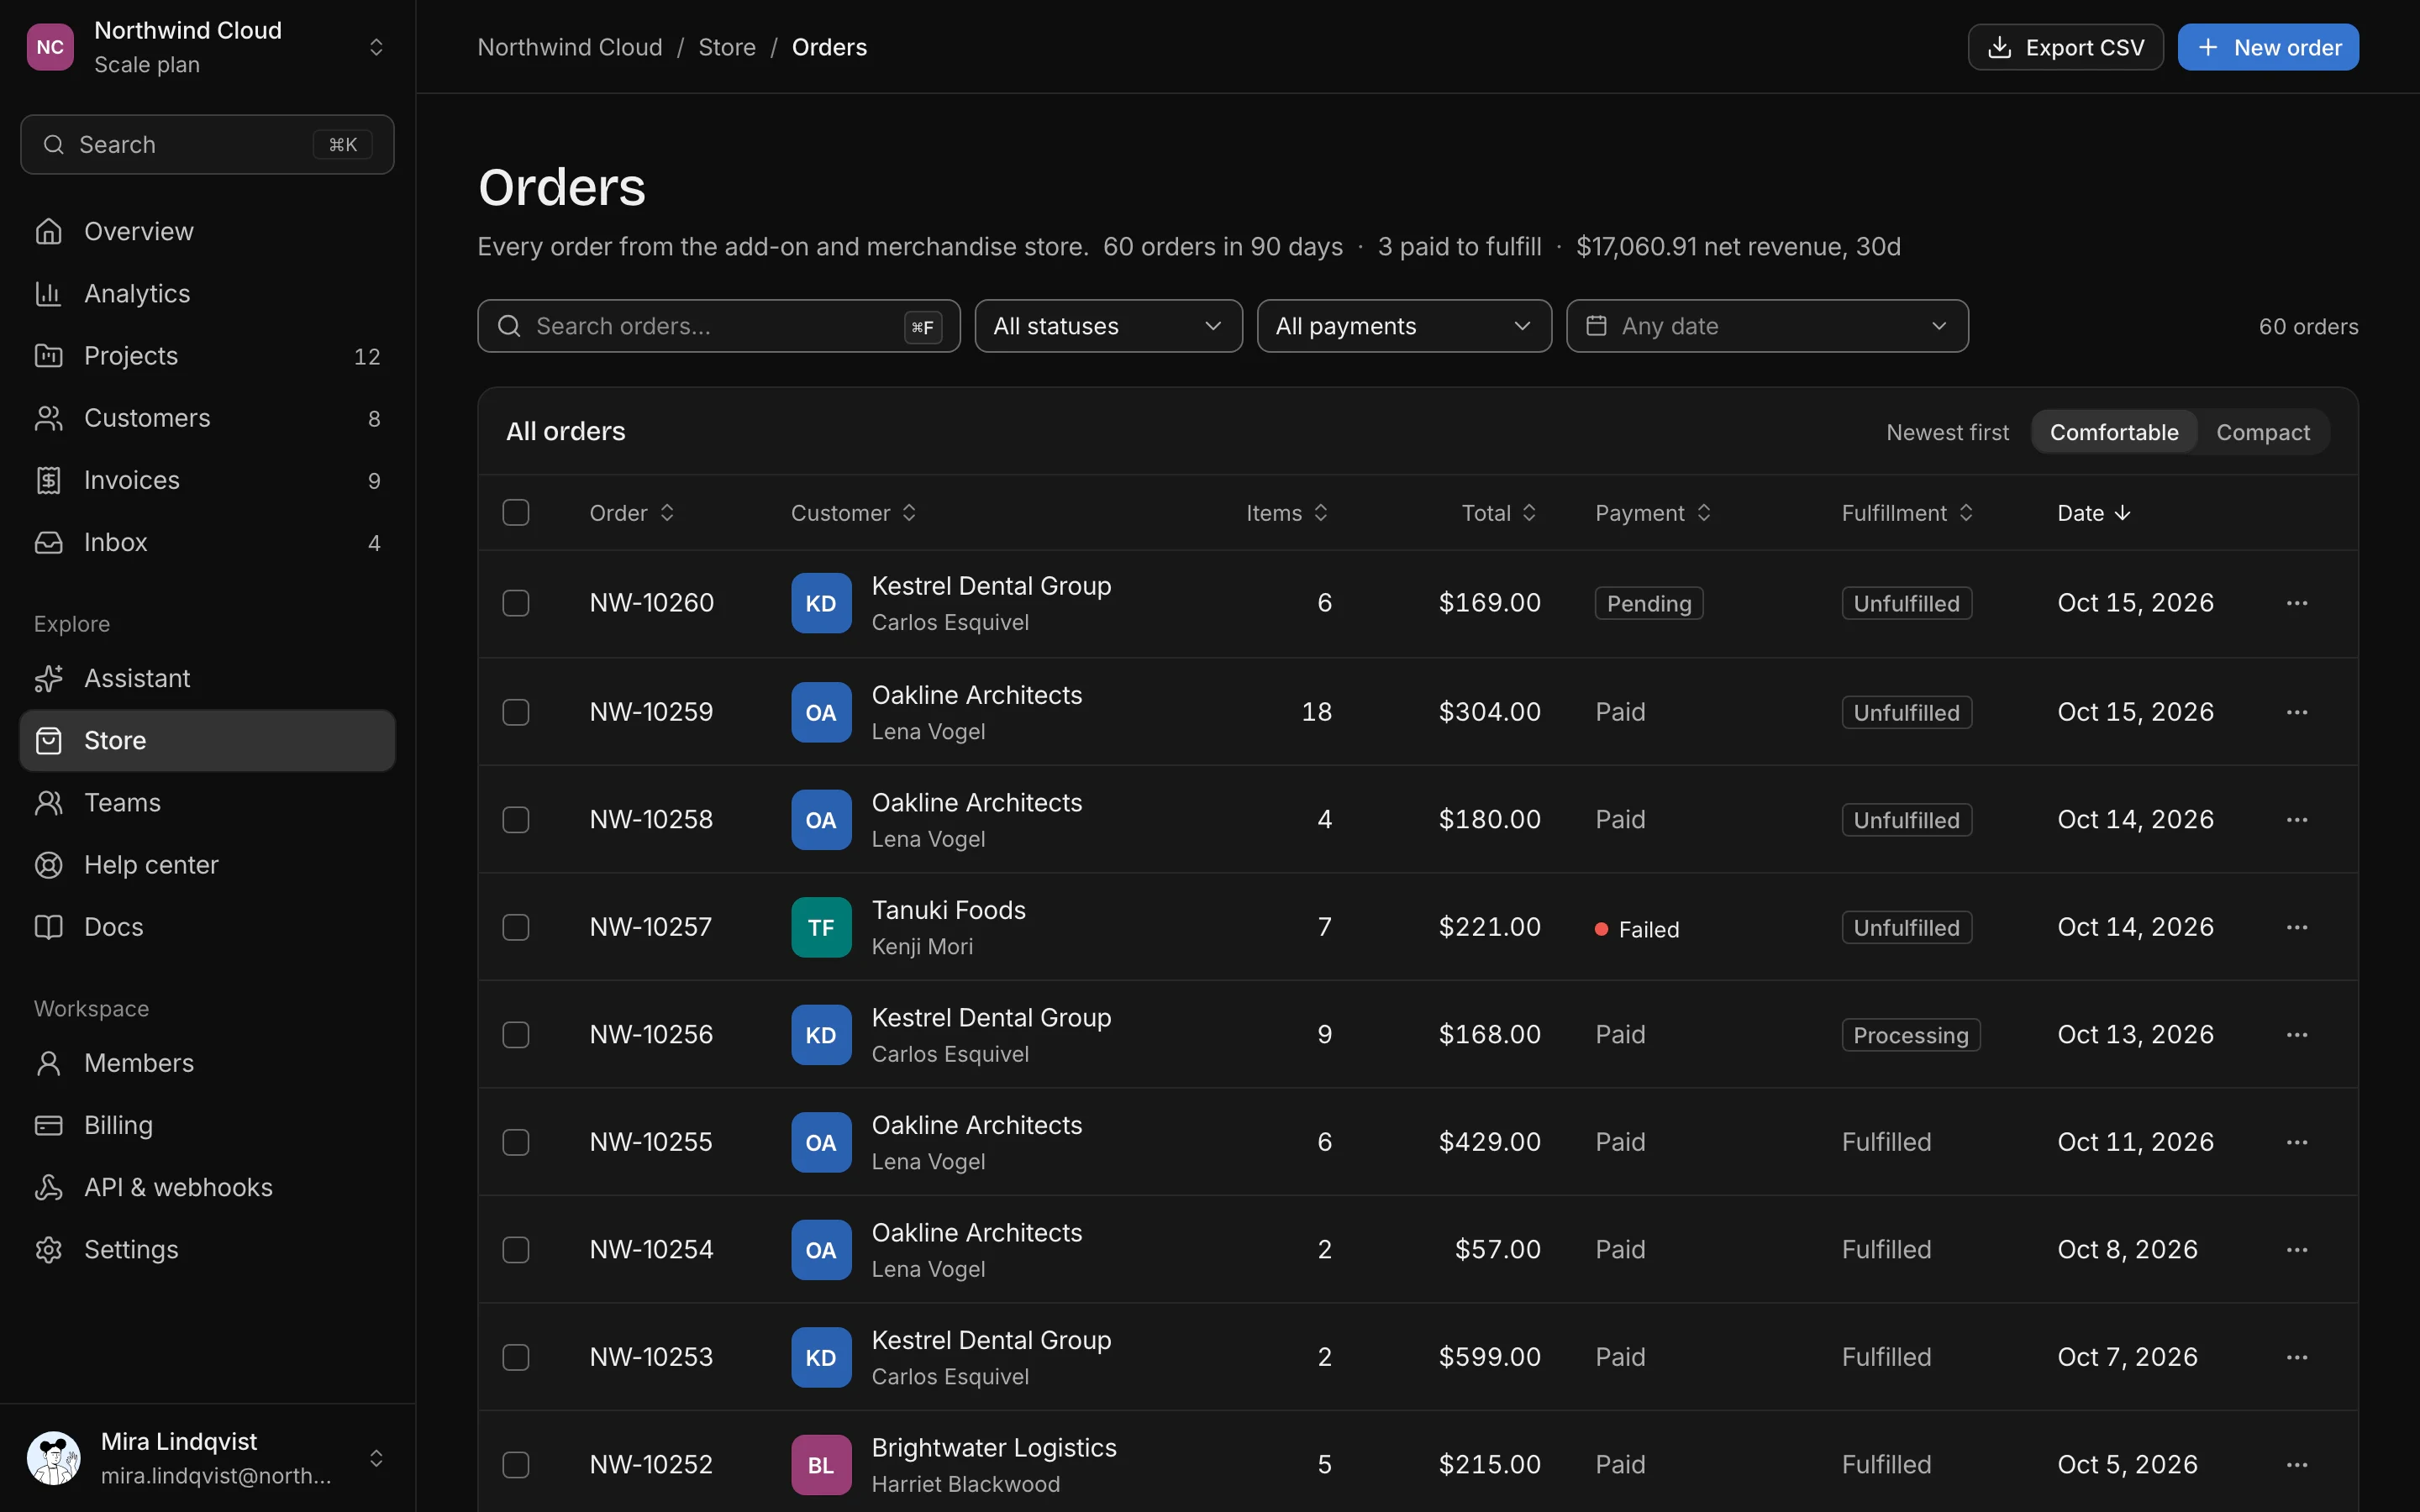
Task: Go to Store breadcrumb link
Action: pos(727,47)
